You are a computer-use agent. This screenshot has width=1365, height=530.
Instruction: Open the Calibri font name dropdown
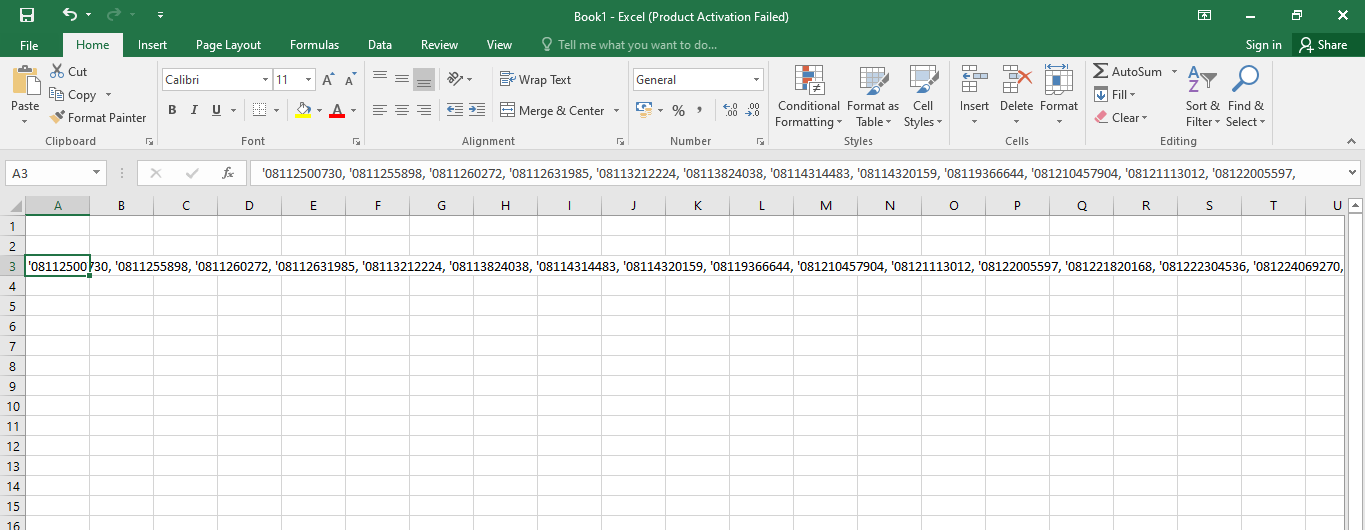(265, 80)
